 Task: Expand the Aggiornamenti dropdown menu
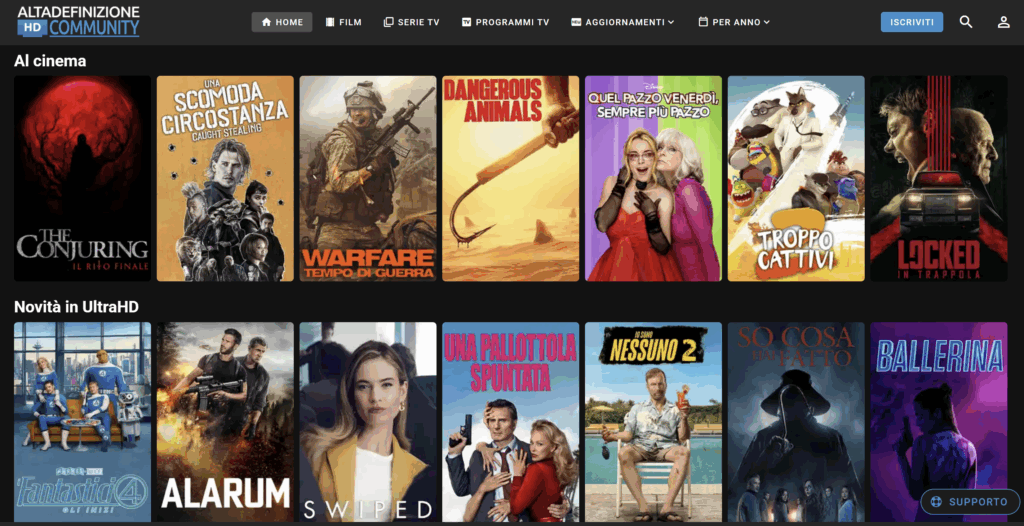(622, 22)
